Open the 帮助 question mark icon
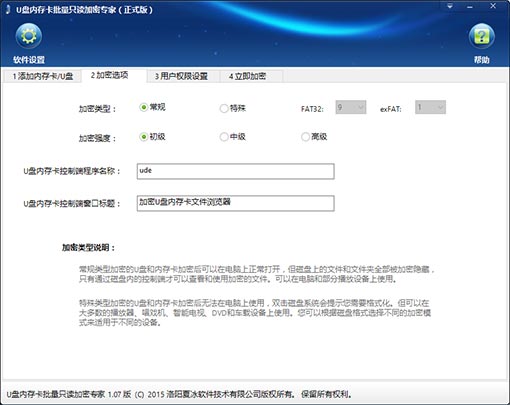The height and width of the screenshot is (405, 510). pos(481,36)
